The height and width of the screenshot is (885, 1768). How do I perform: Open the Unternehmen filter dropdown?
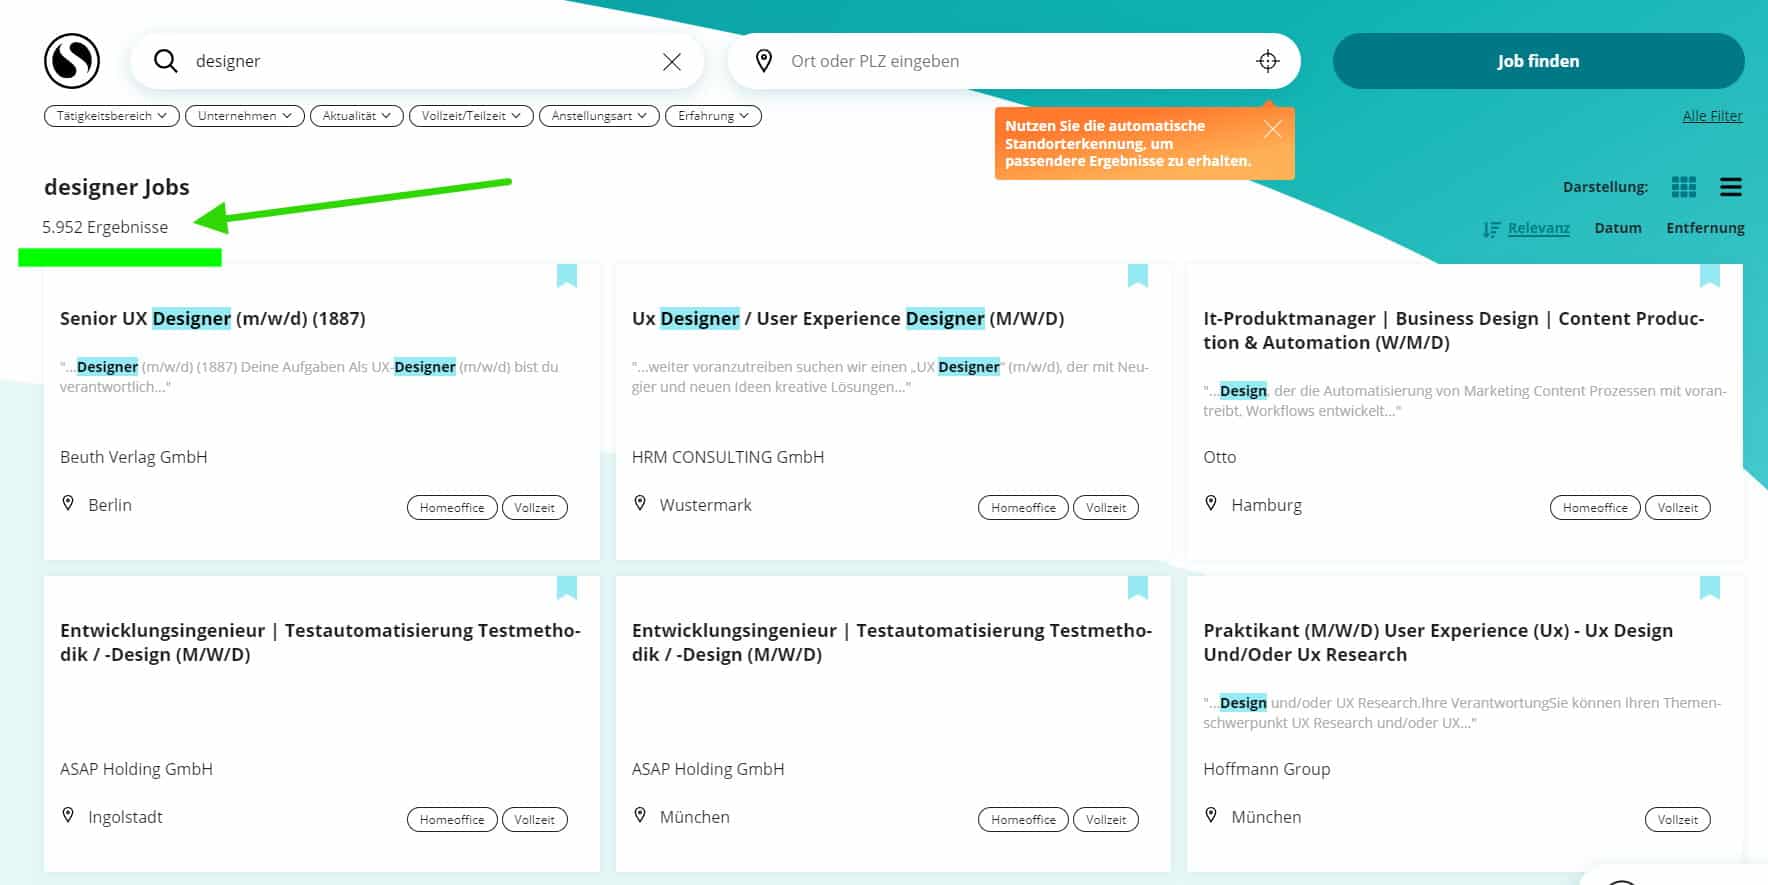coord(245,116)
